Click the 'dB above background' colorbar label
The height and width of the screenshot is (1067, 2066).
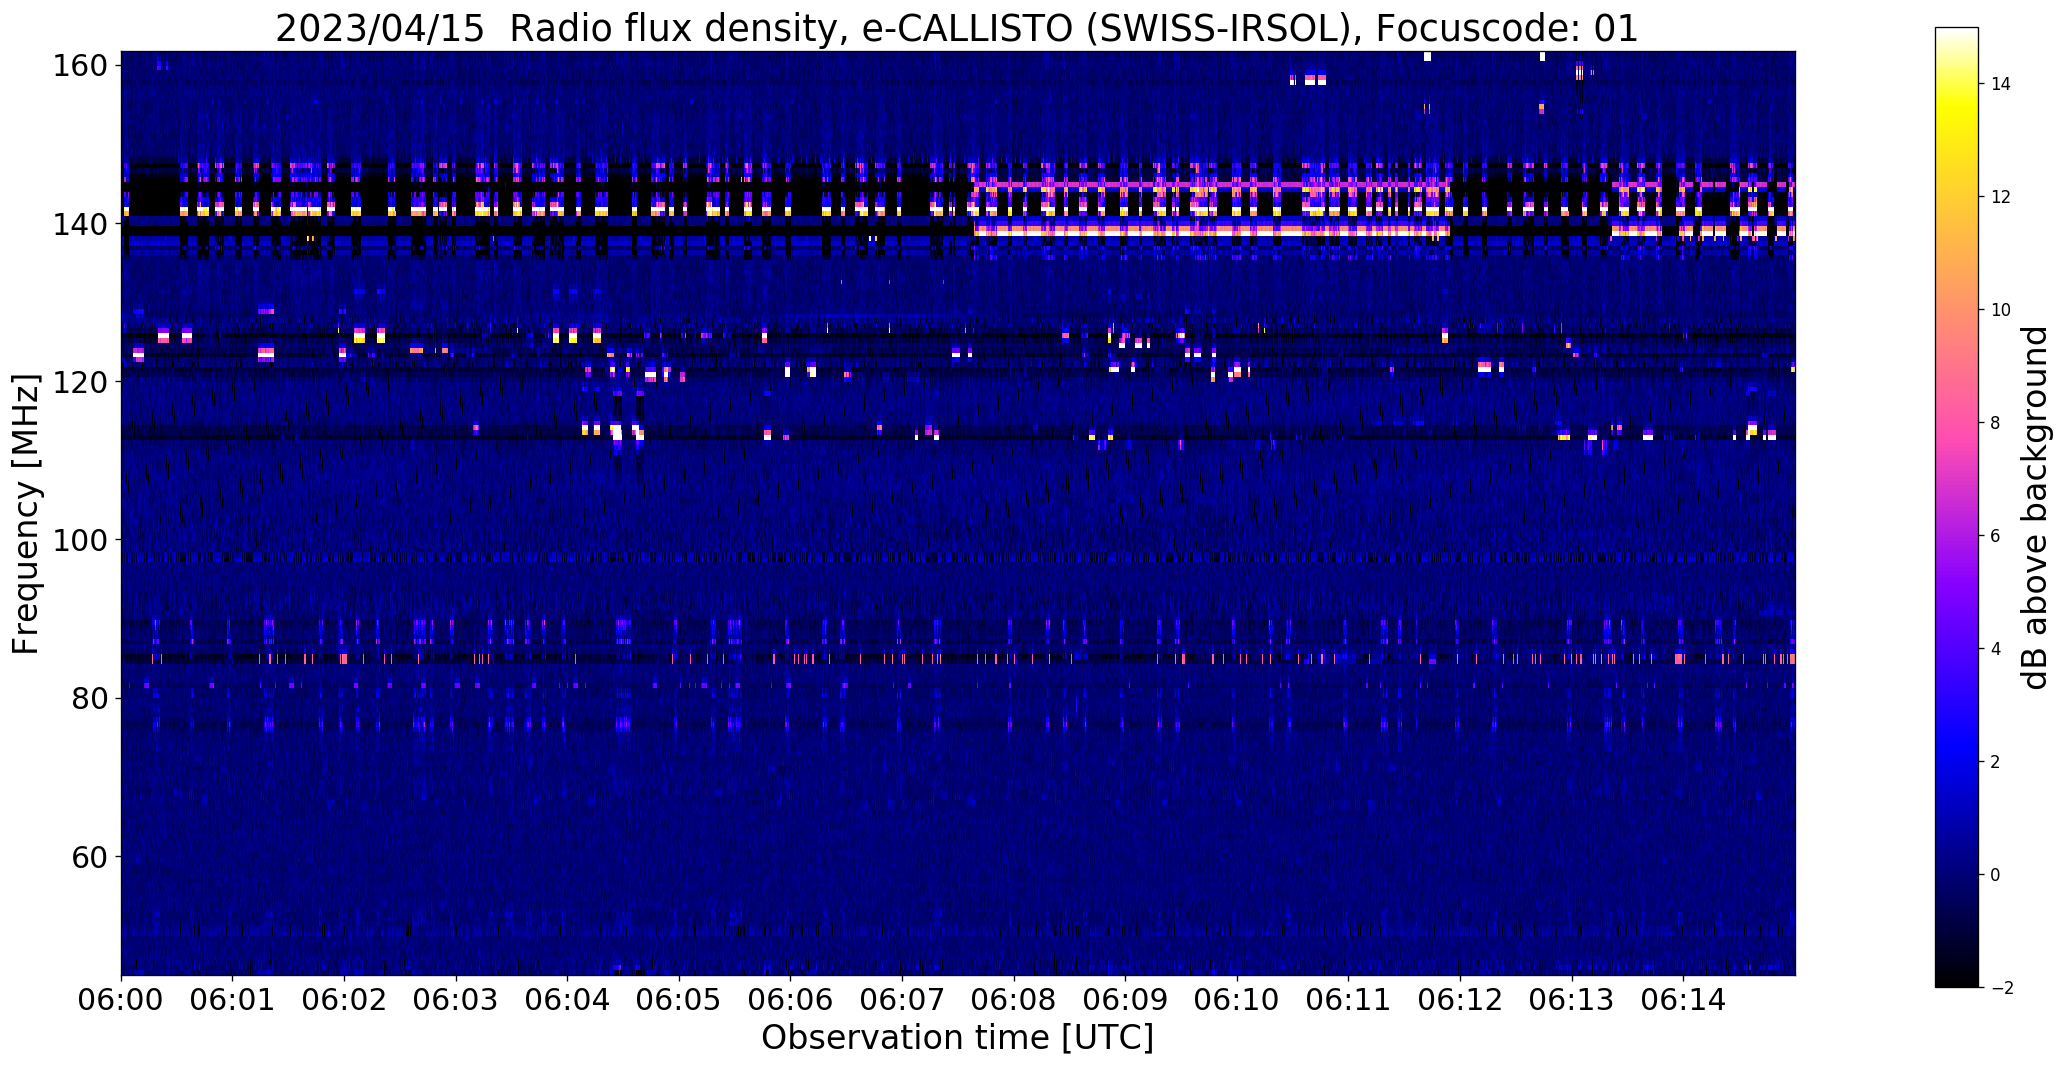coord(2035,507)
